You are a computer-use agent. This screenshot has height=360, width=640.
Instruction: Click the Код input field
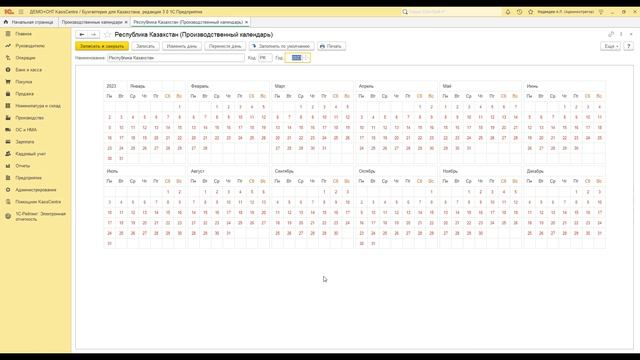tap(265, 58)
